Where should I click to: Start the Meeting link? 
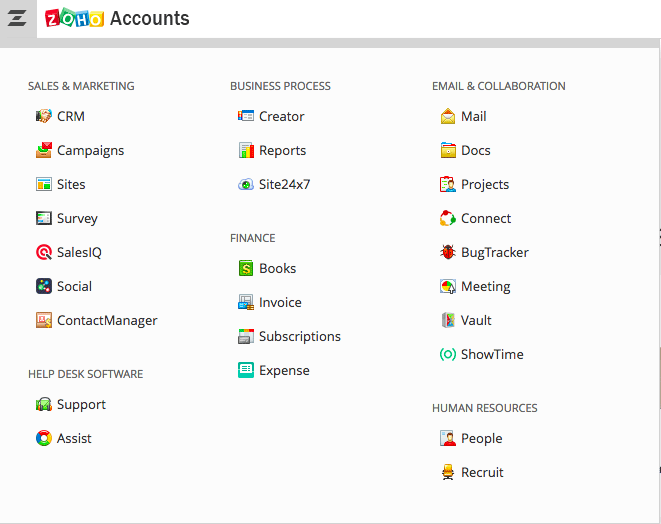pyautogui.click(x=486, y=287)
